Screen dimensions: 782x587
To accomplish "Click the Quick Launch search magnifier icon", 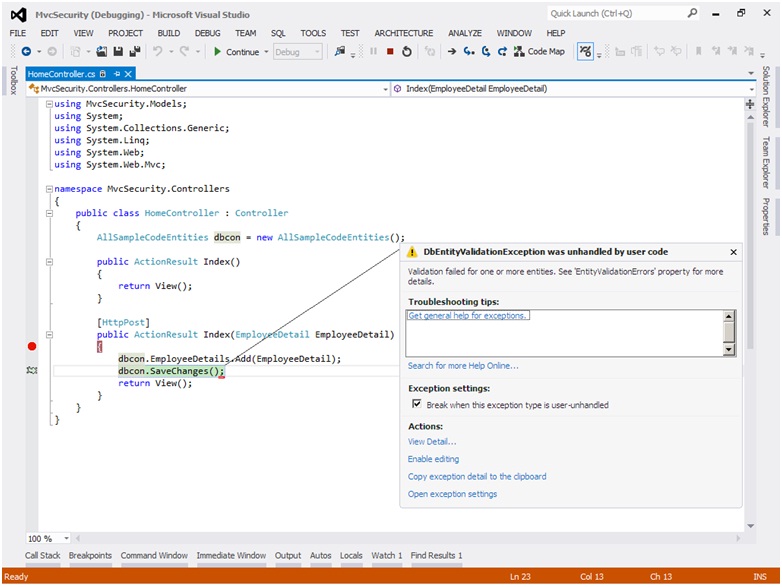I will click(692, 13).
